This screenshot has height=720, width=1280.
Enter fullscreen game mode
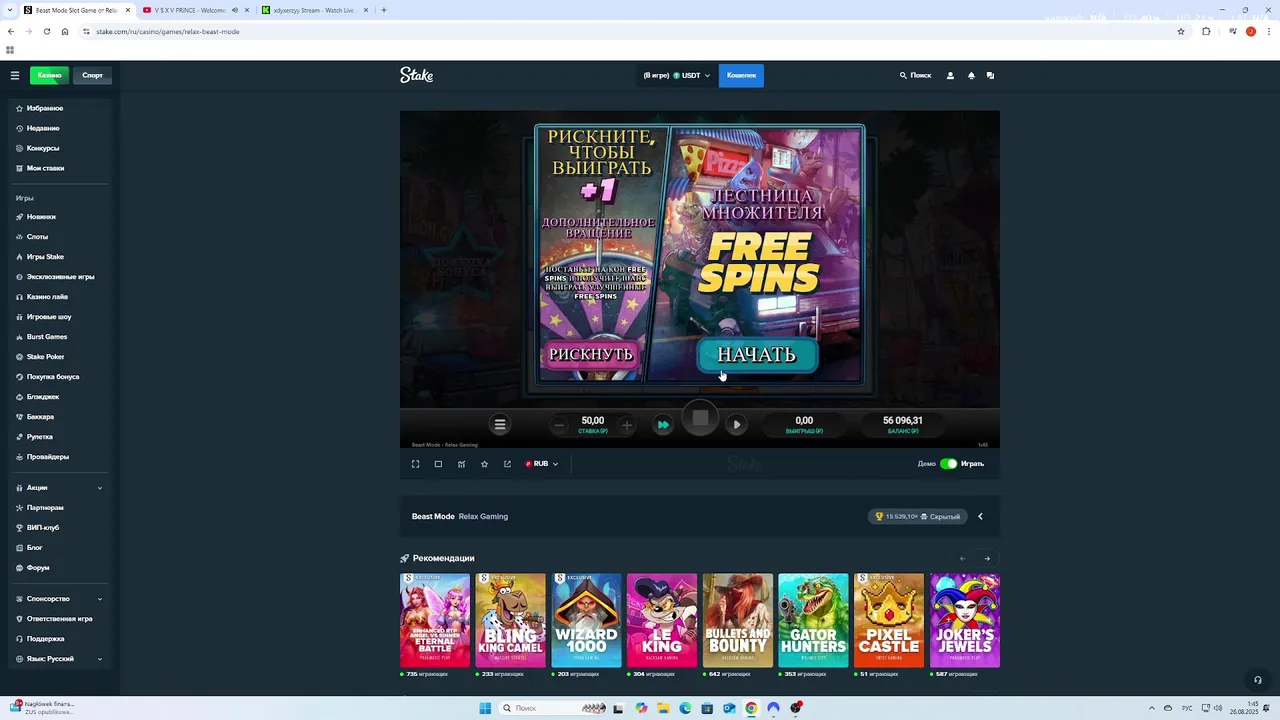[x=416, y=464]
